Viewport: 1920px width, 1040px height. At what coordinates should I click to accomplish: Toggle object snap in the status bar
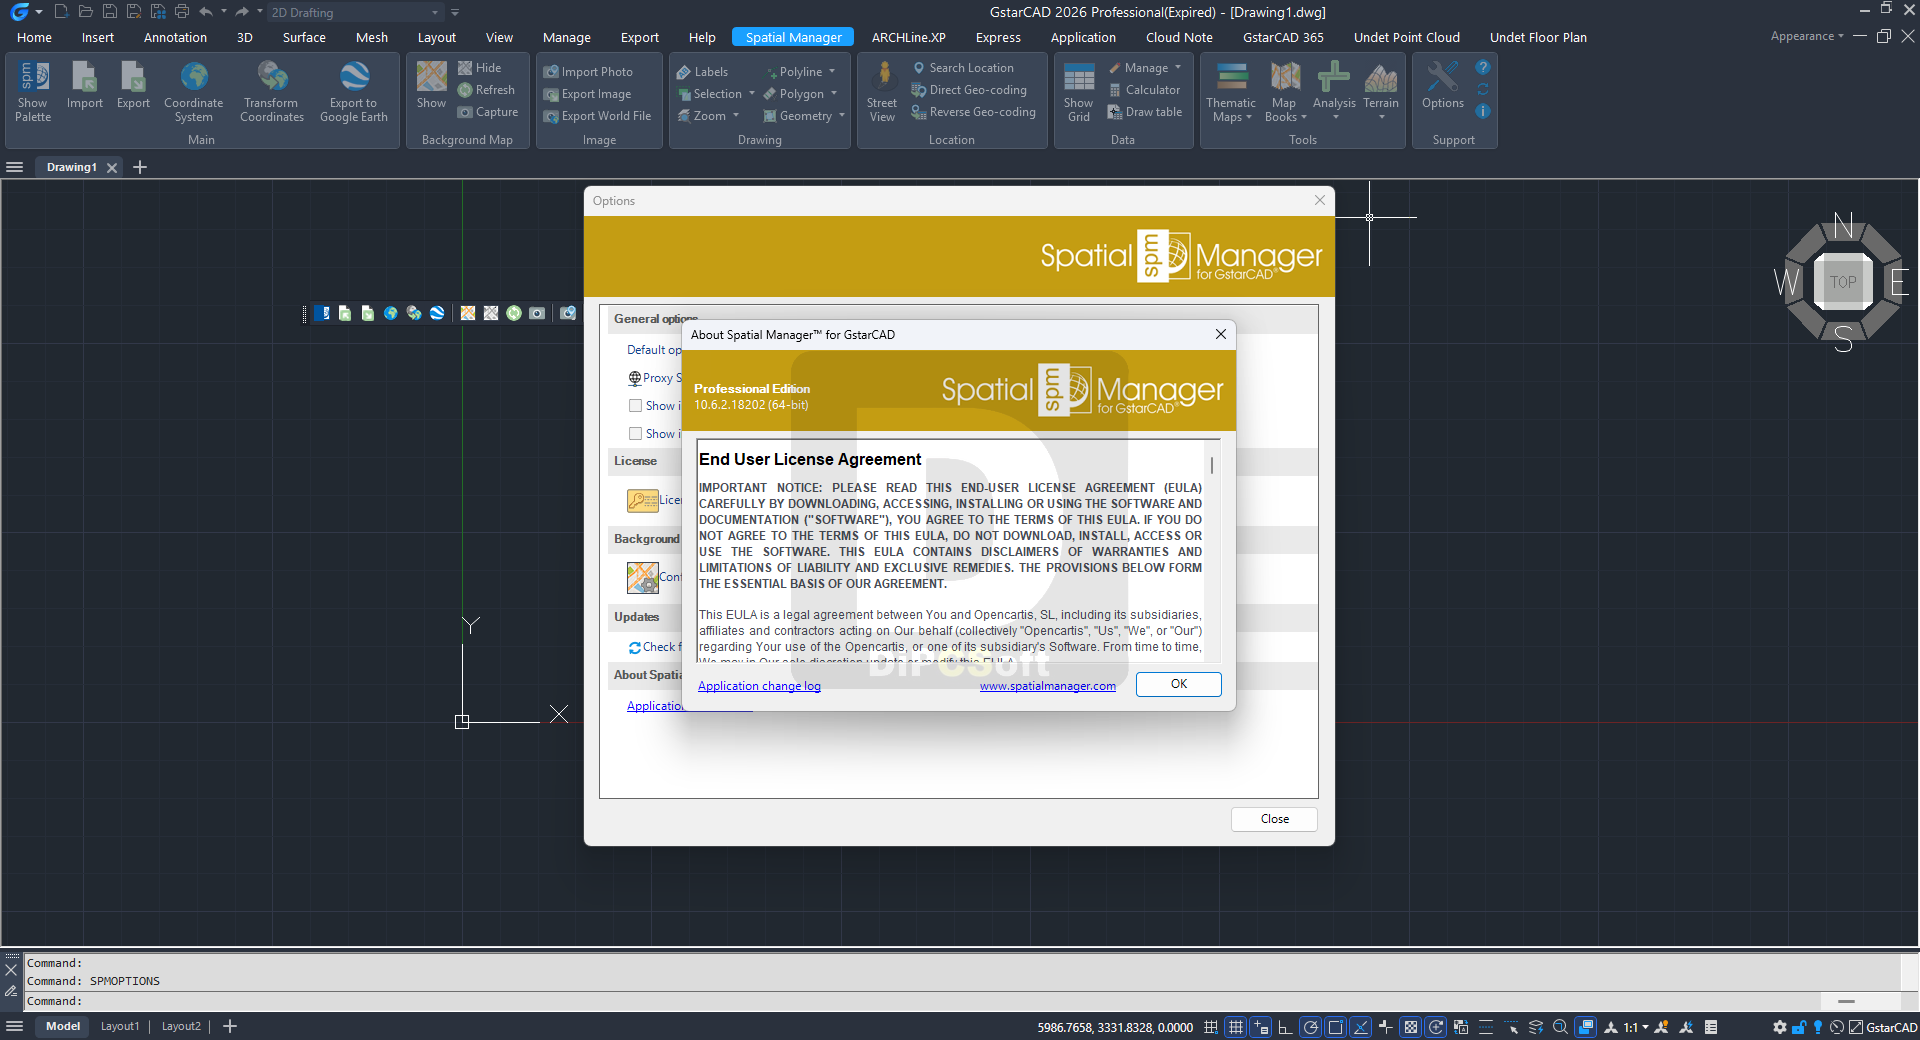(x=1335, y=1027)
